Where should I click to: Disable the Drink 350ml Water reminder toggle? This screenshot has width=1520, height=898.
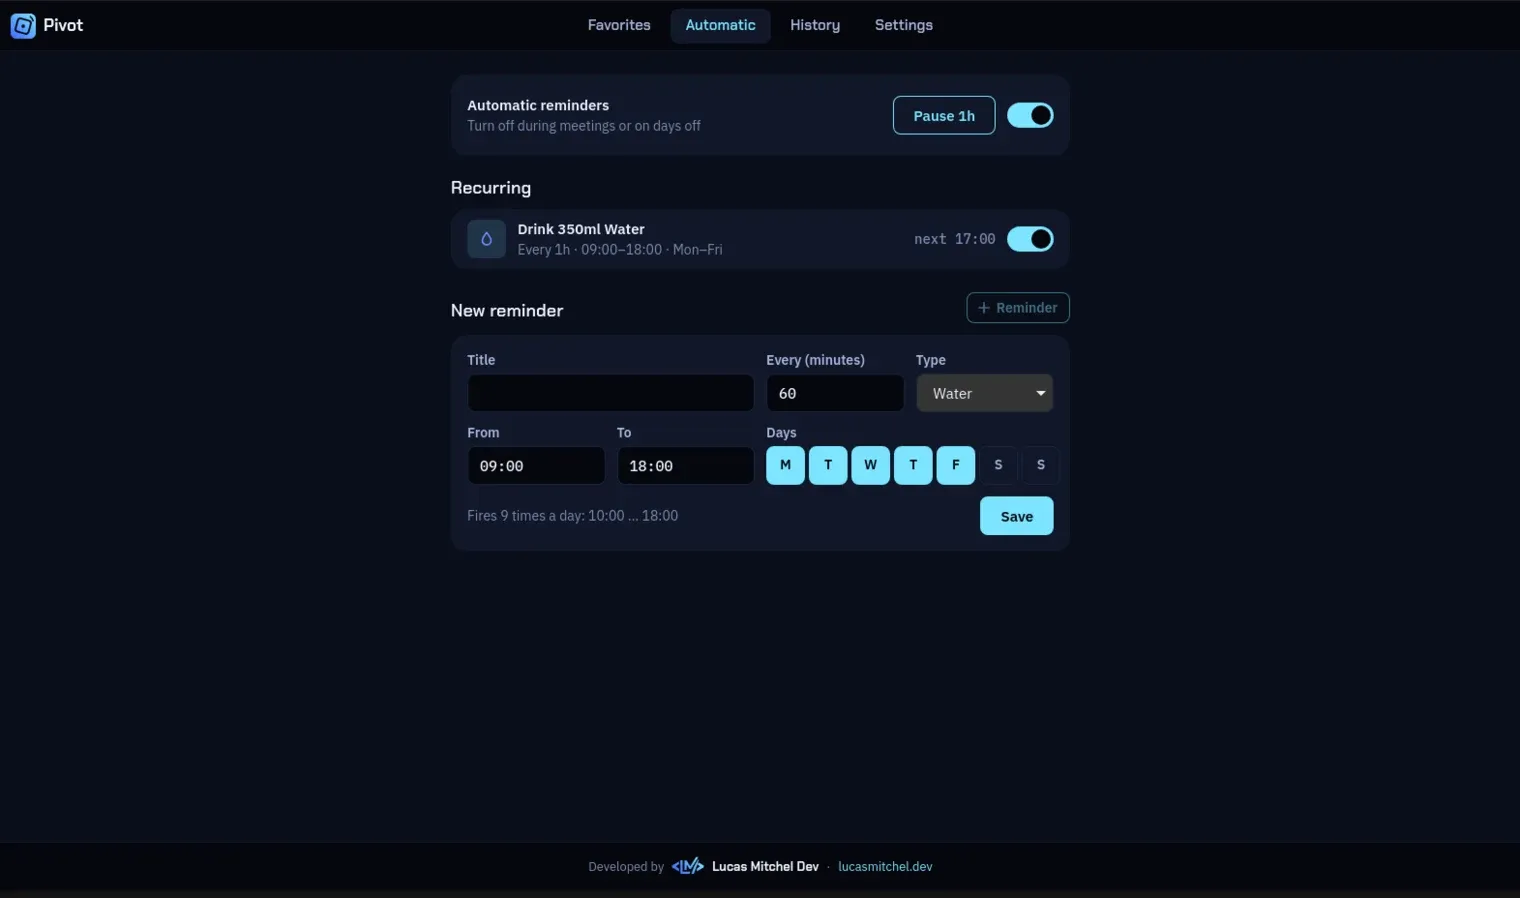point(1030,239)
